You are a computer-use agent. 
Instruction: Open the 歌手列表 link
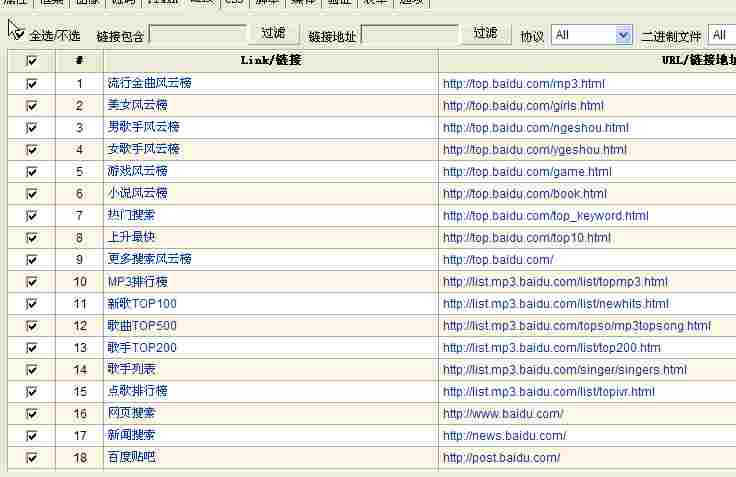(x=131, y=369)
